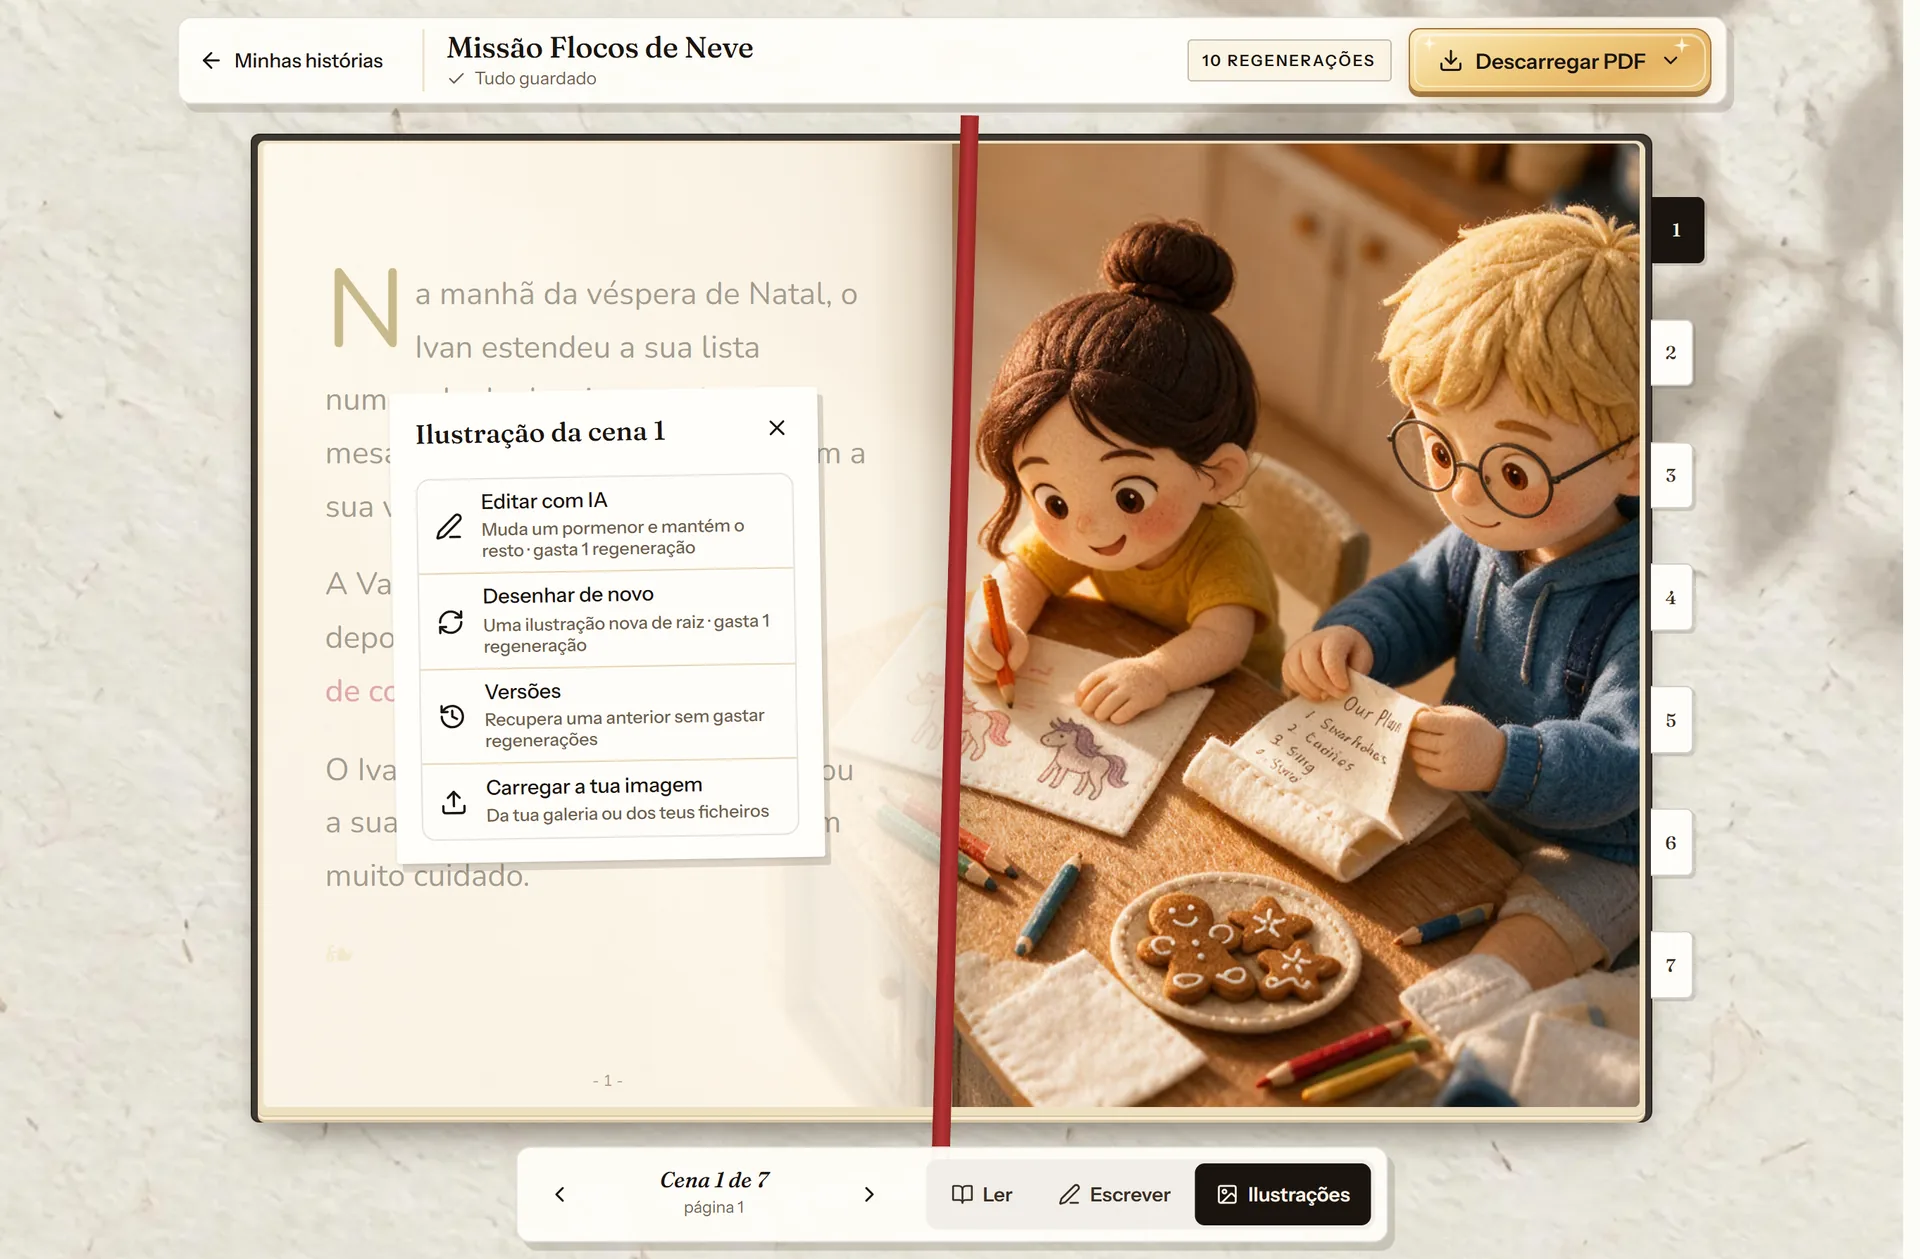This screenshot has width=1920, height=1259.
Task: Choose Desenhar de novo option
Action: 608,619
